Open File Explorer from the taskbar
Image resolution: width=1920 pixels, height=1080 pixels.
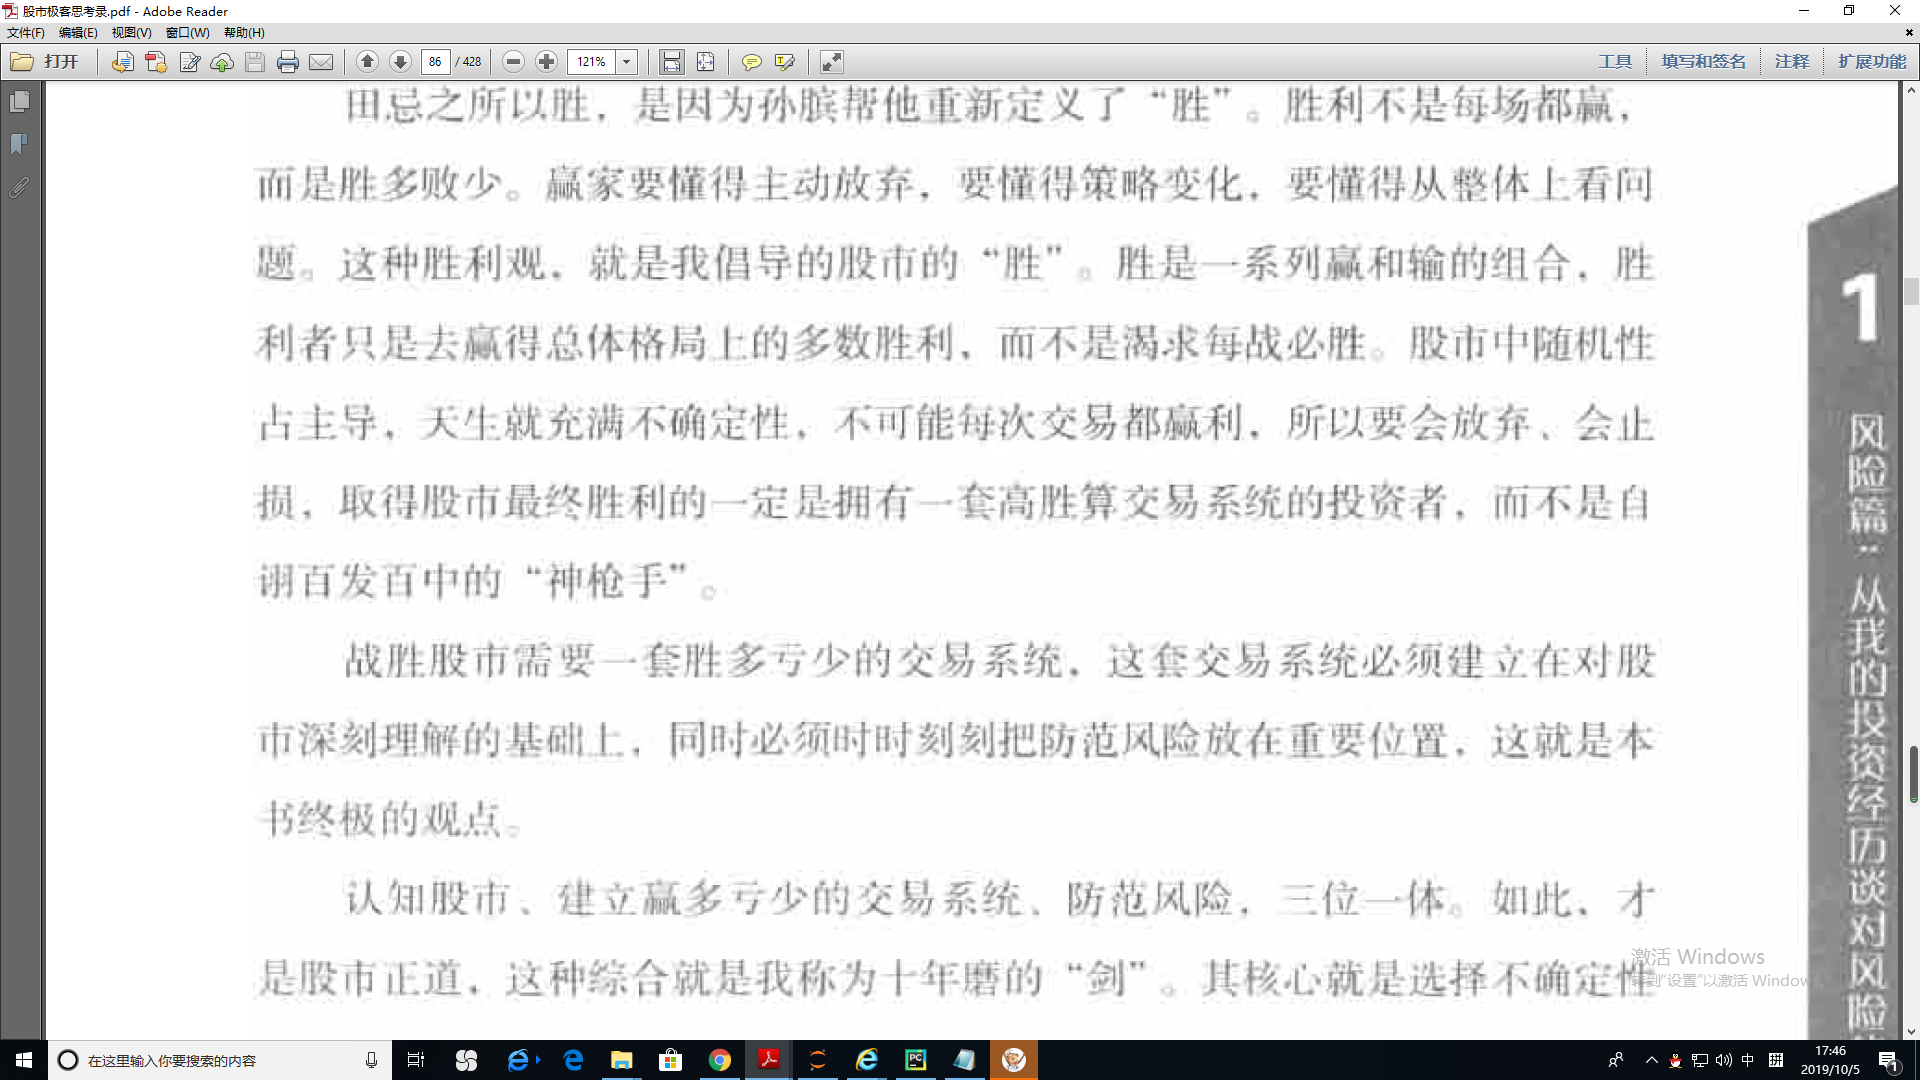tap(622, 1060)
